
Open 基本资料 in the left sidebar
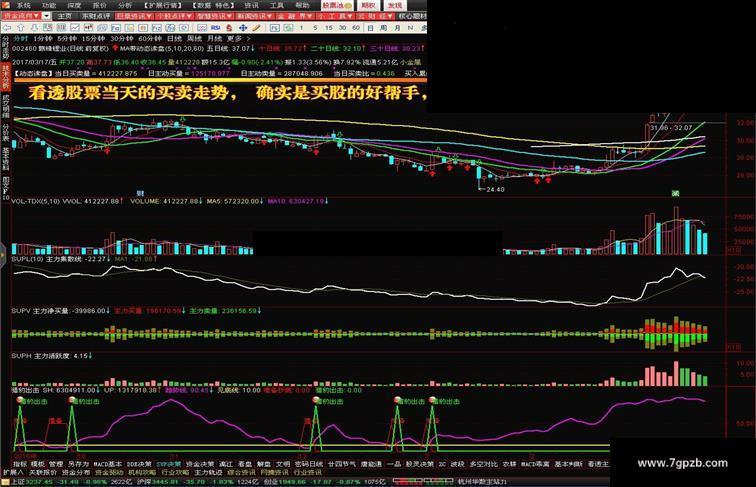click(6, 160)
